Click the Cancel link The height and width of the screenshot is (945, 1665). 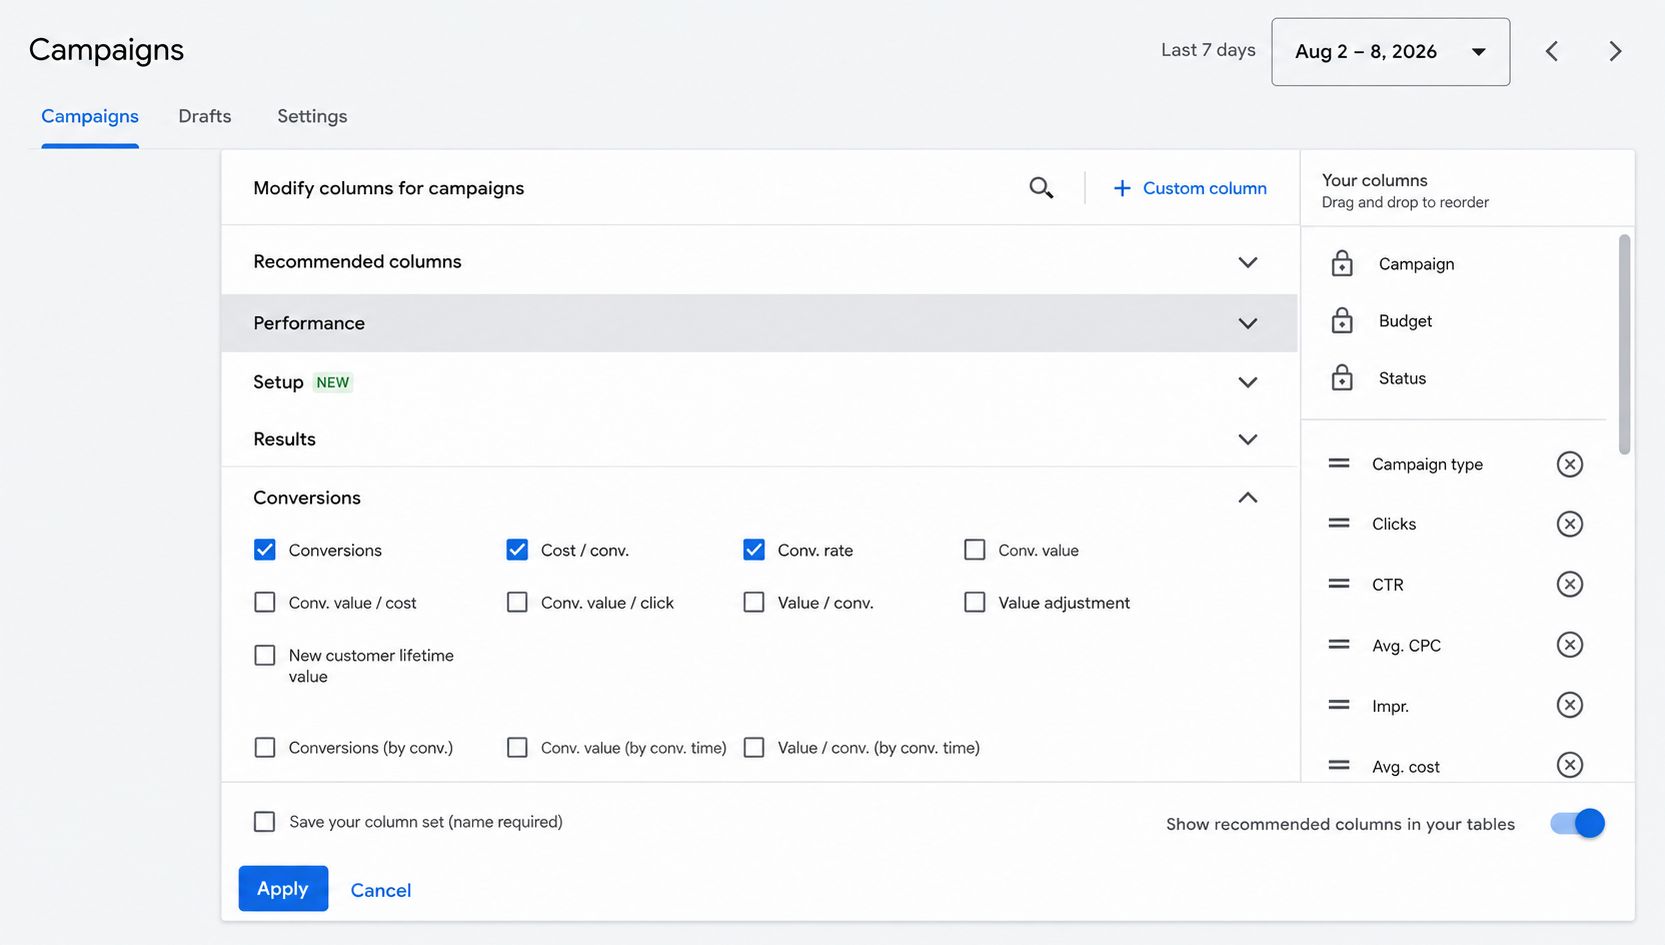click(381, 890)
